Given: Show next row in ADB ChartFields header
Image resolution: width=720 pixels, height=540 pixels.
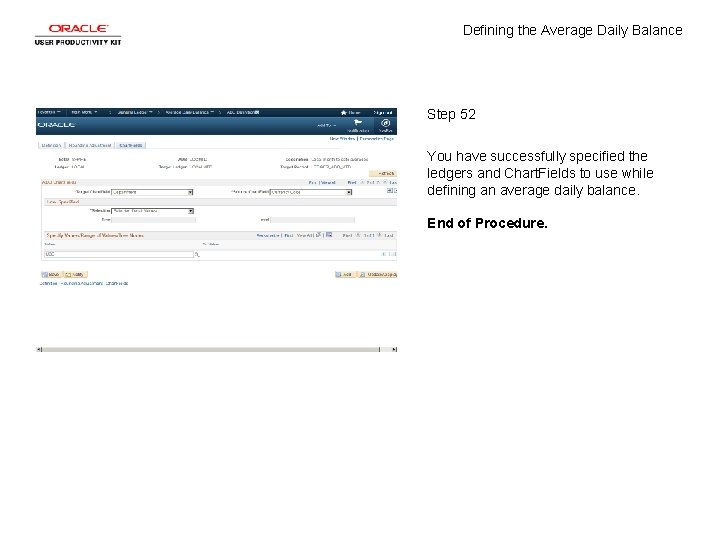Looking at the screenshot, I should pyautogui.click(x=385, y=182).
